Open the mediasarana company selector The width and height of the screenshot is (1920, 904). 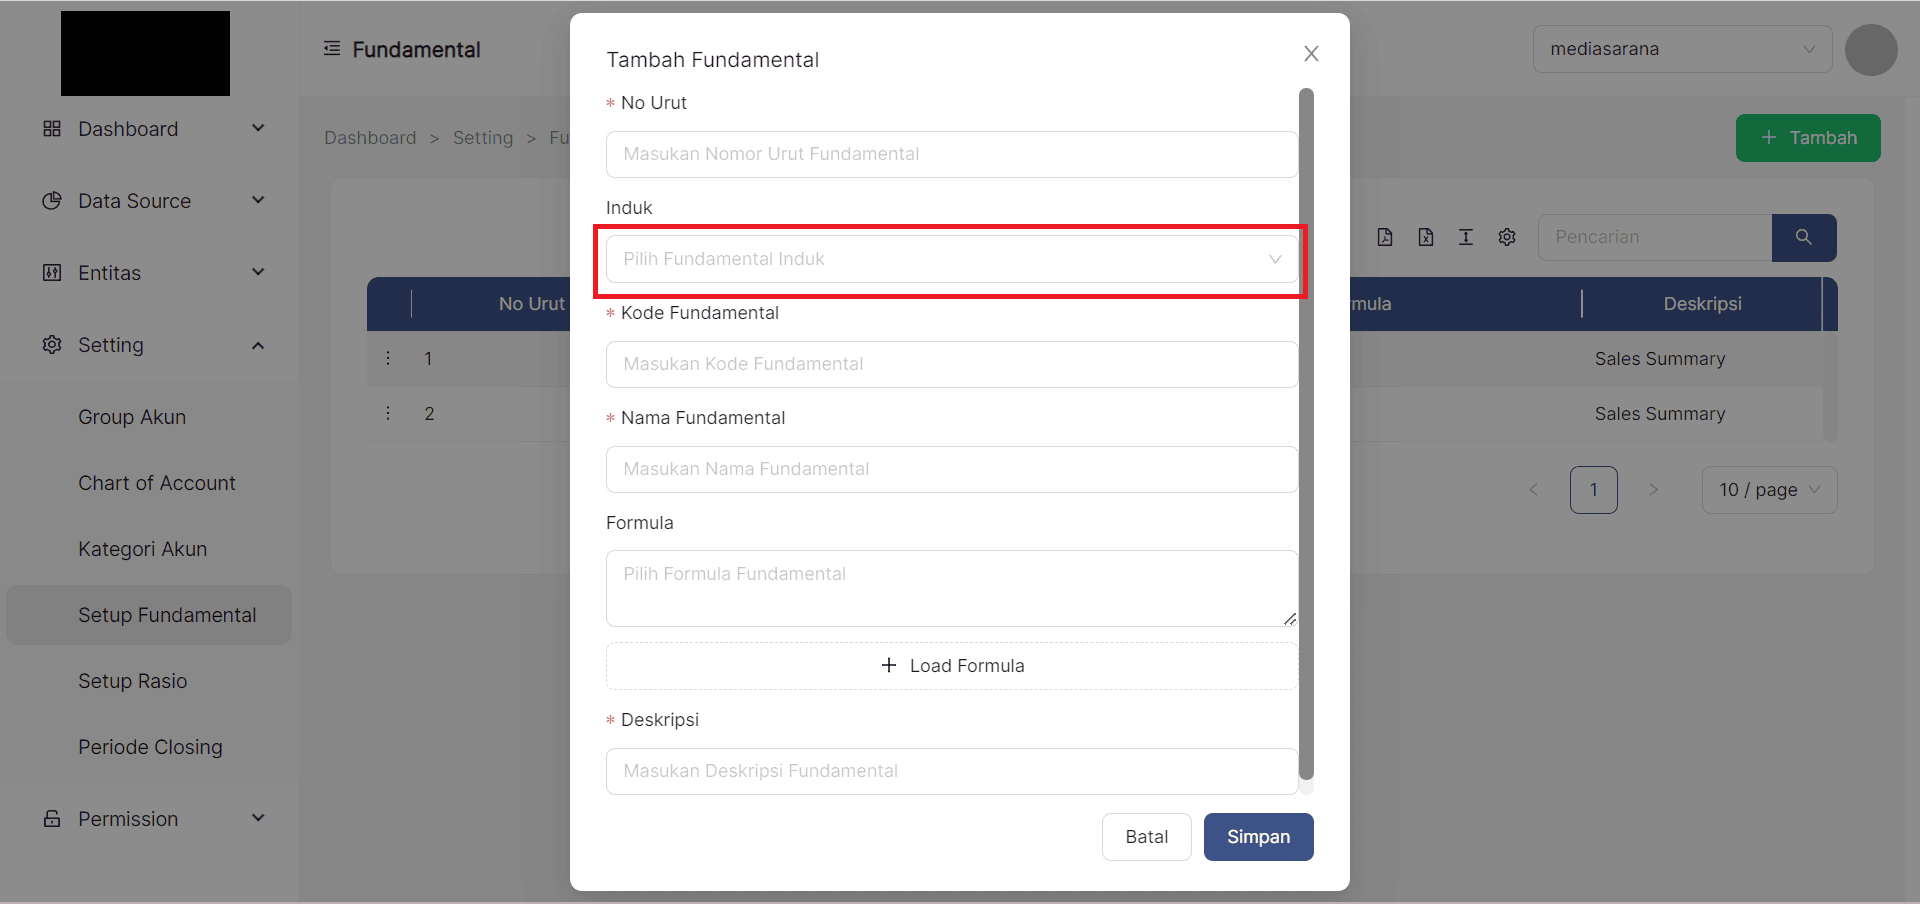[x=1681, y=50]
